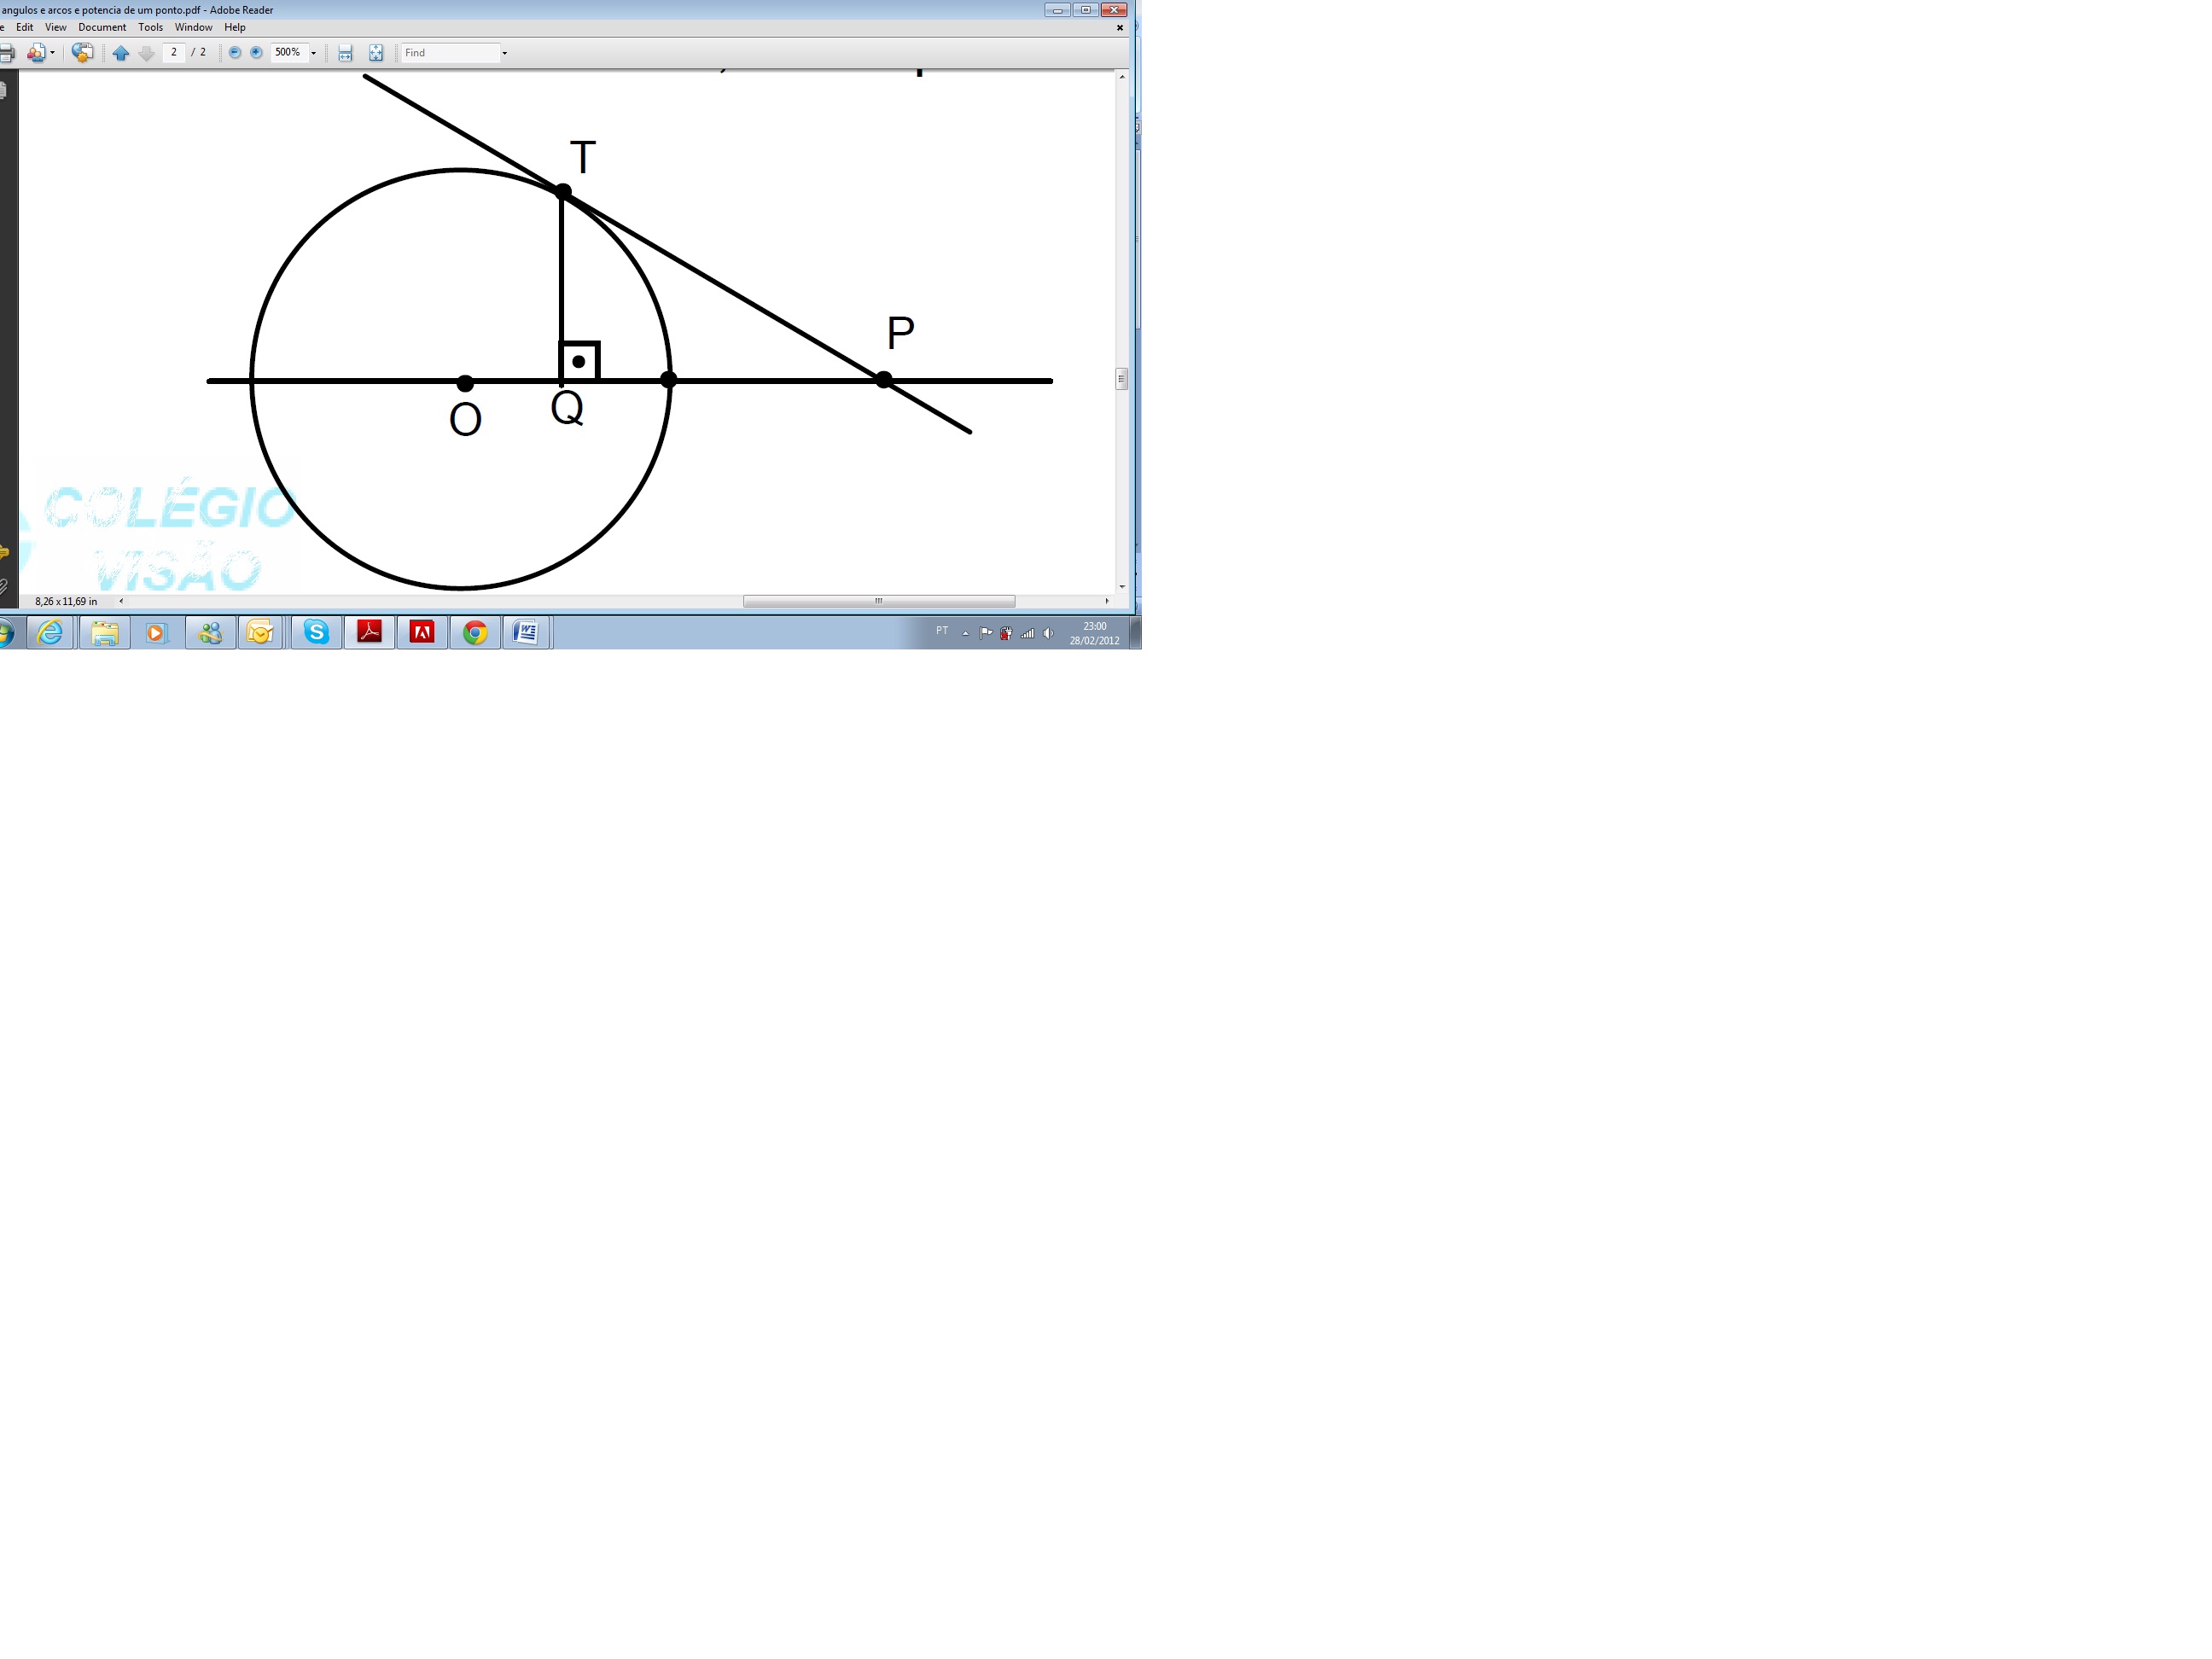Image resolution: width=2212 pixels, height=1659 pixels.
Task: Click the vertical scrollbar down arrow
Action: click(x=1122, y=587)
